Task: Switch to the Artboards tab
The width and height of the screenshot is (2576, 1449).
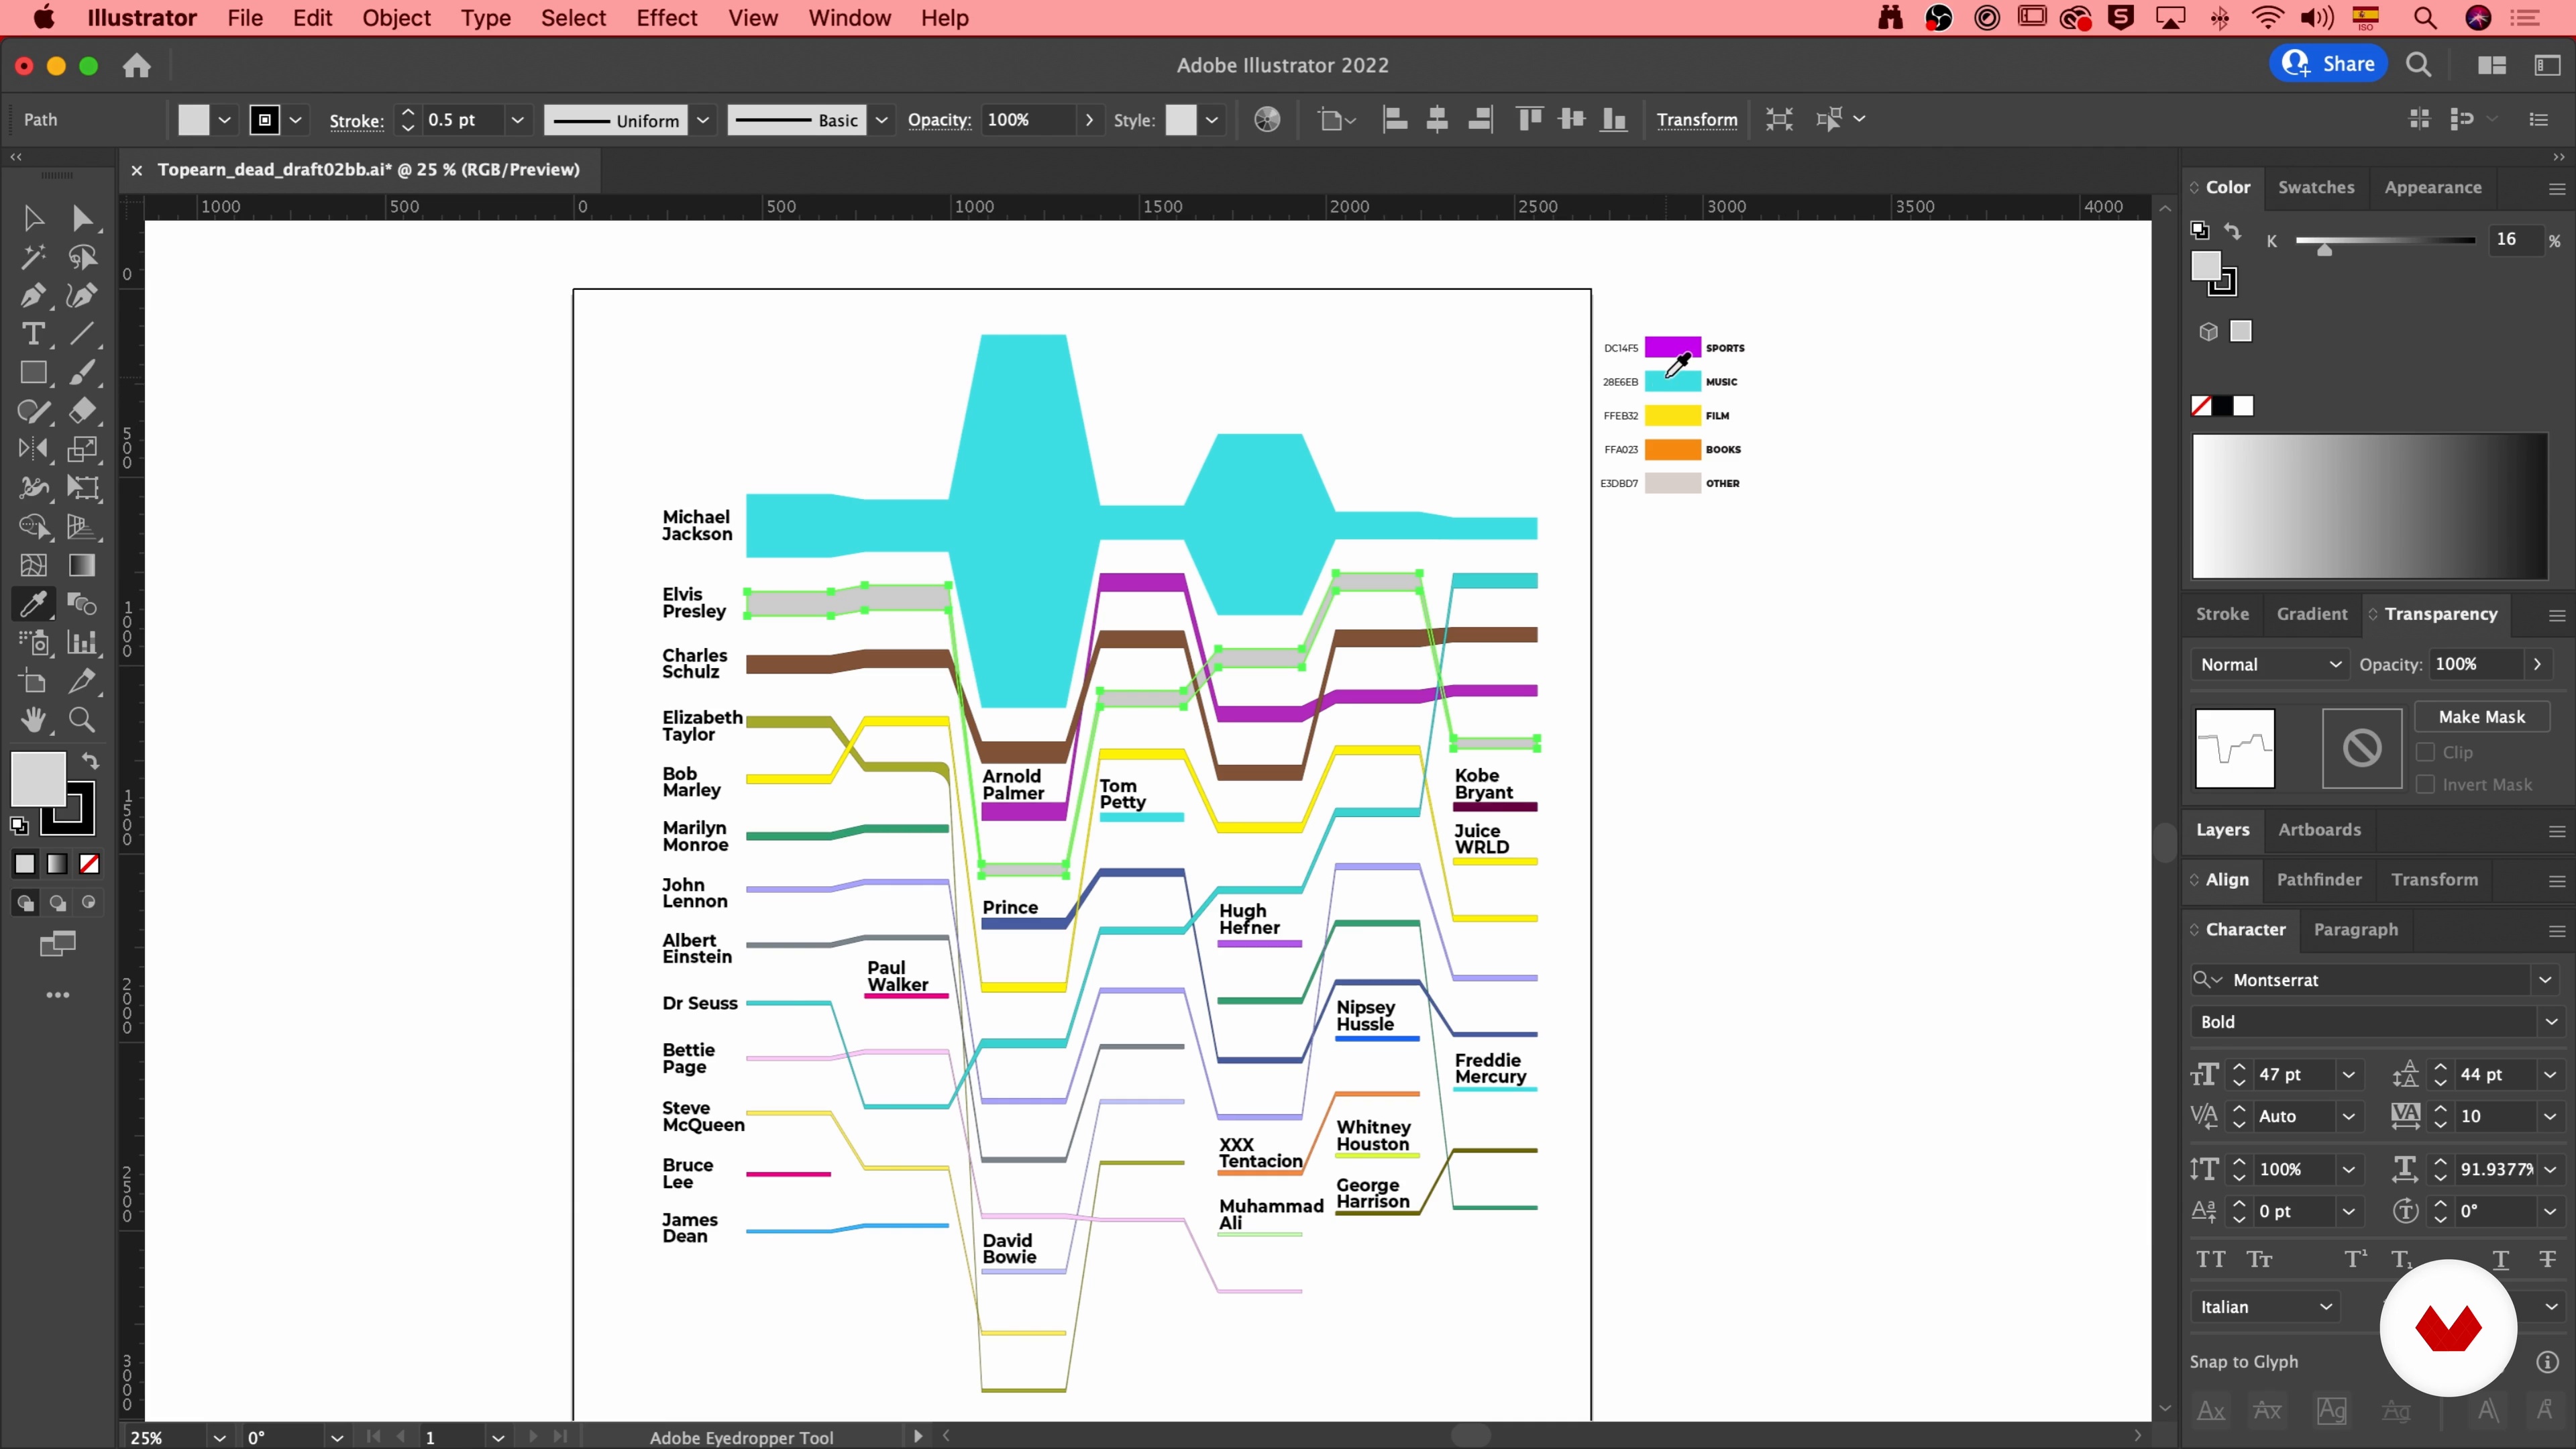Action: [2319, 830]
